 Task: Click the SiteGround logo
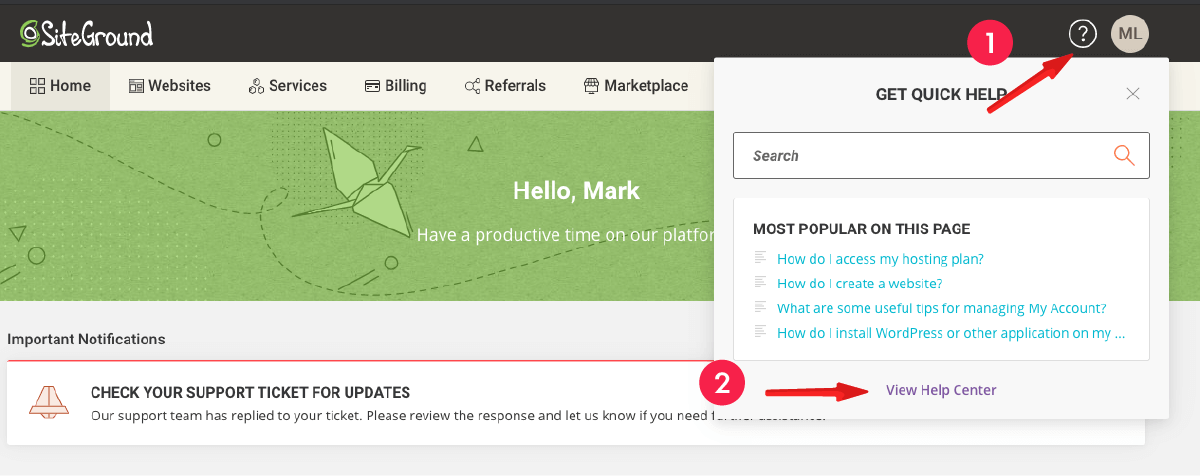[x=87, y=34]
